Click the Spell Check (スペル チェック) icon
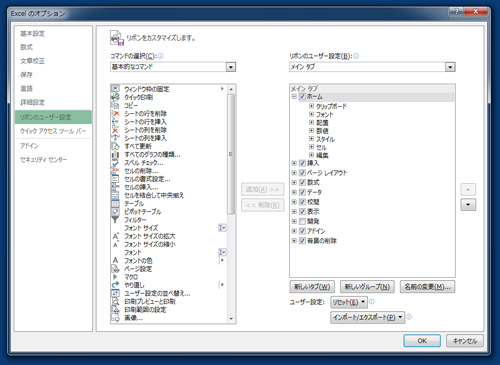The width and height of the screenshot is (500, 365). (115, 163)
